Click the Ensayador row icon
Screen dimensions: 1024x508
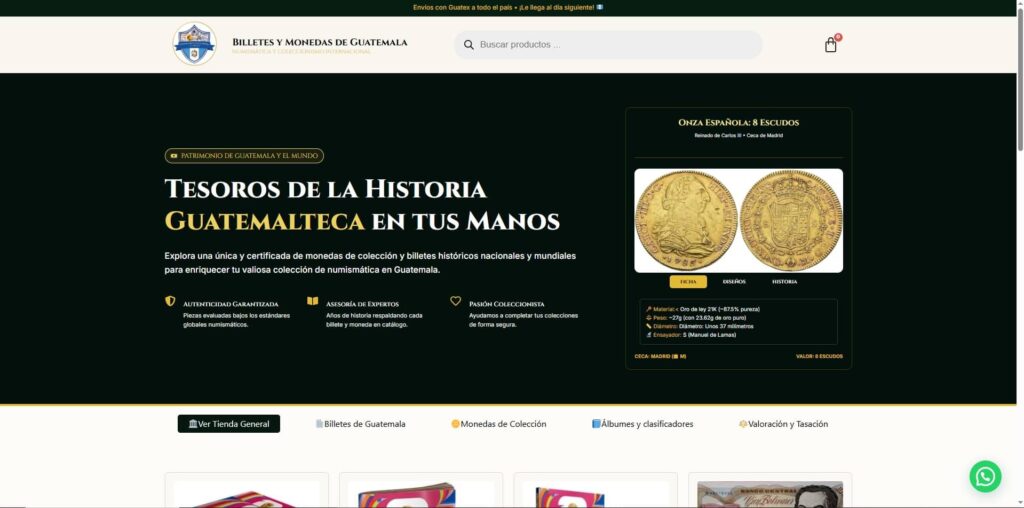click(x=648, y=334)
